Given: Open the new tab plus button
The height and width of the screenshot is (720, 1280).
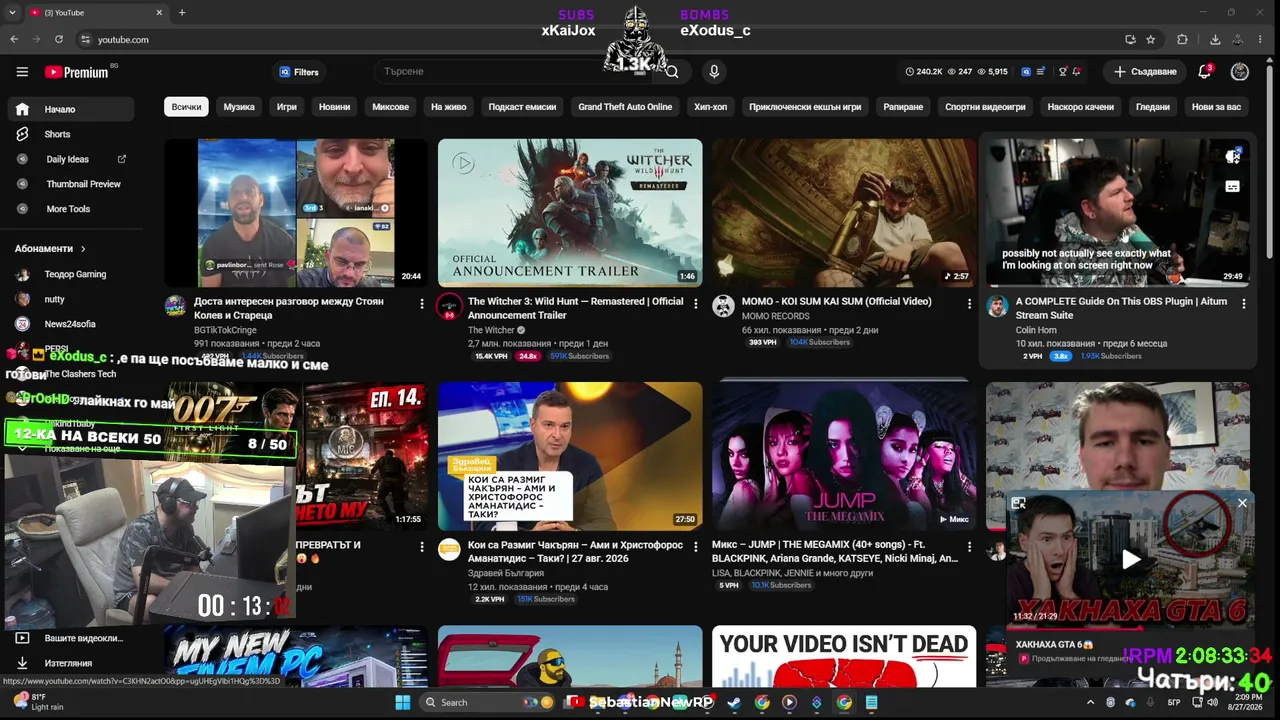Looking at the screenshot, I should click(181, 13).
